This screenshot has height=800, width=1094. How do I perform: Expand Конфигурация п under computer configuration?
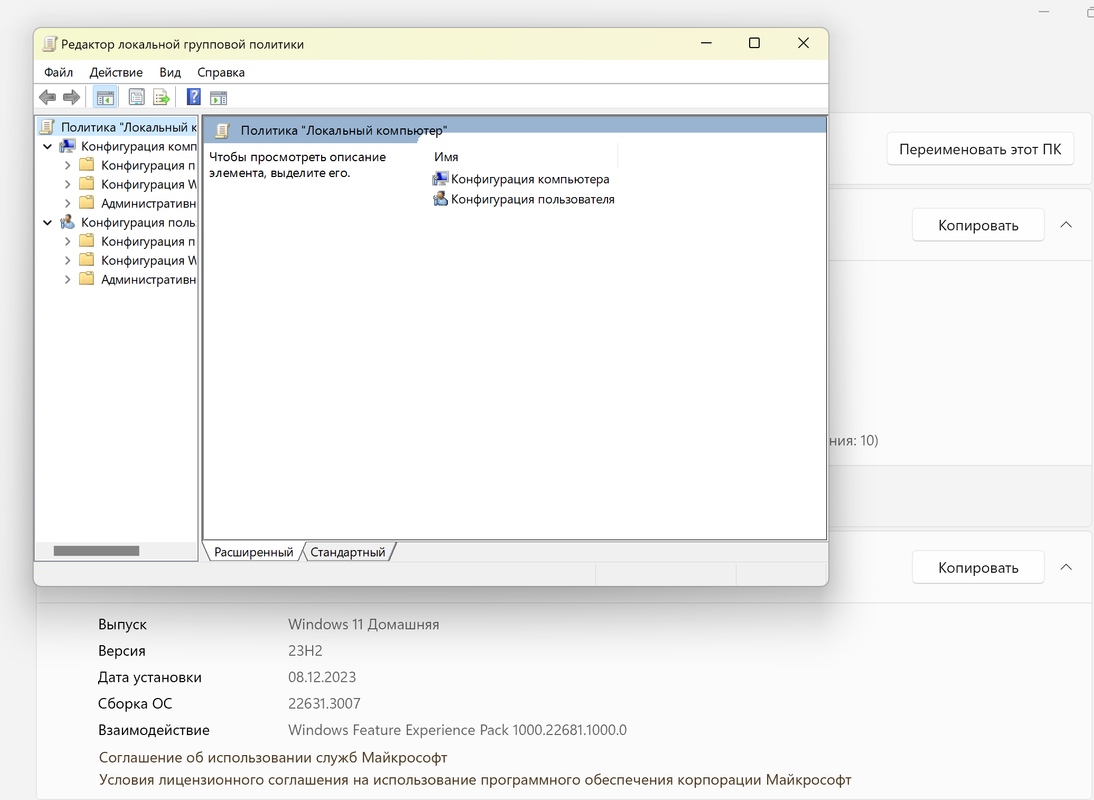(x=68, y=165)
